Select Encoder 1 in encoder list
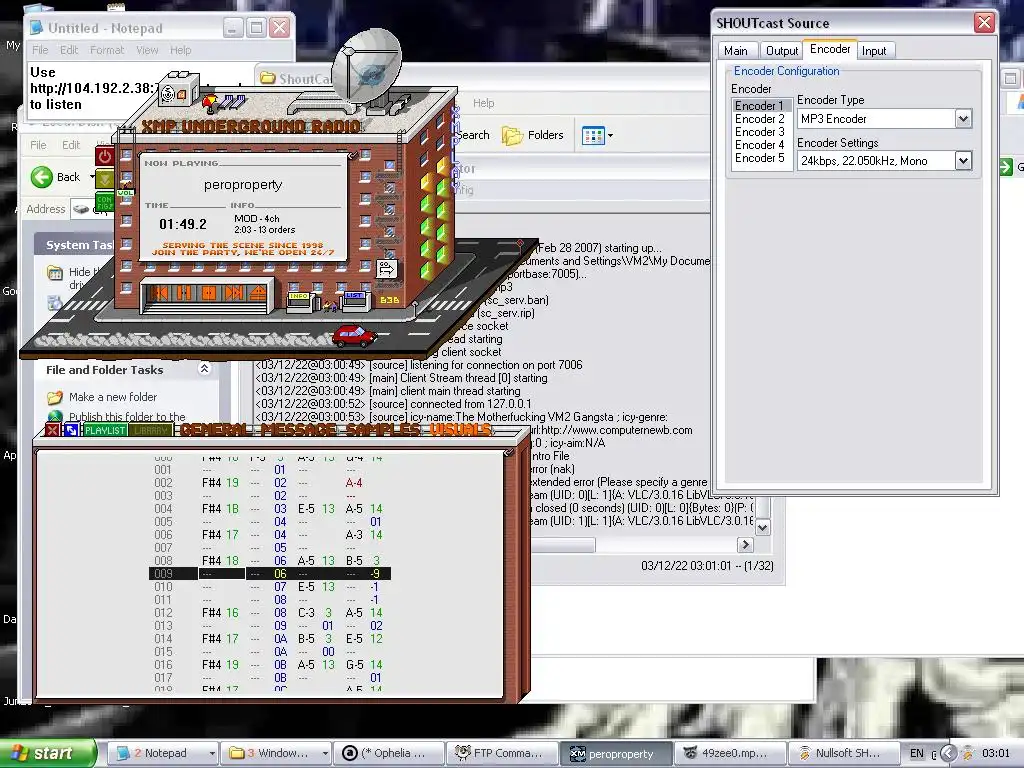This screenshot has width=1024, height=768. point(759,106)
